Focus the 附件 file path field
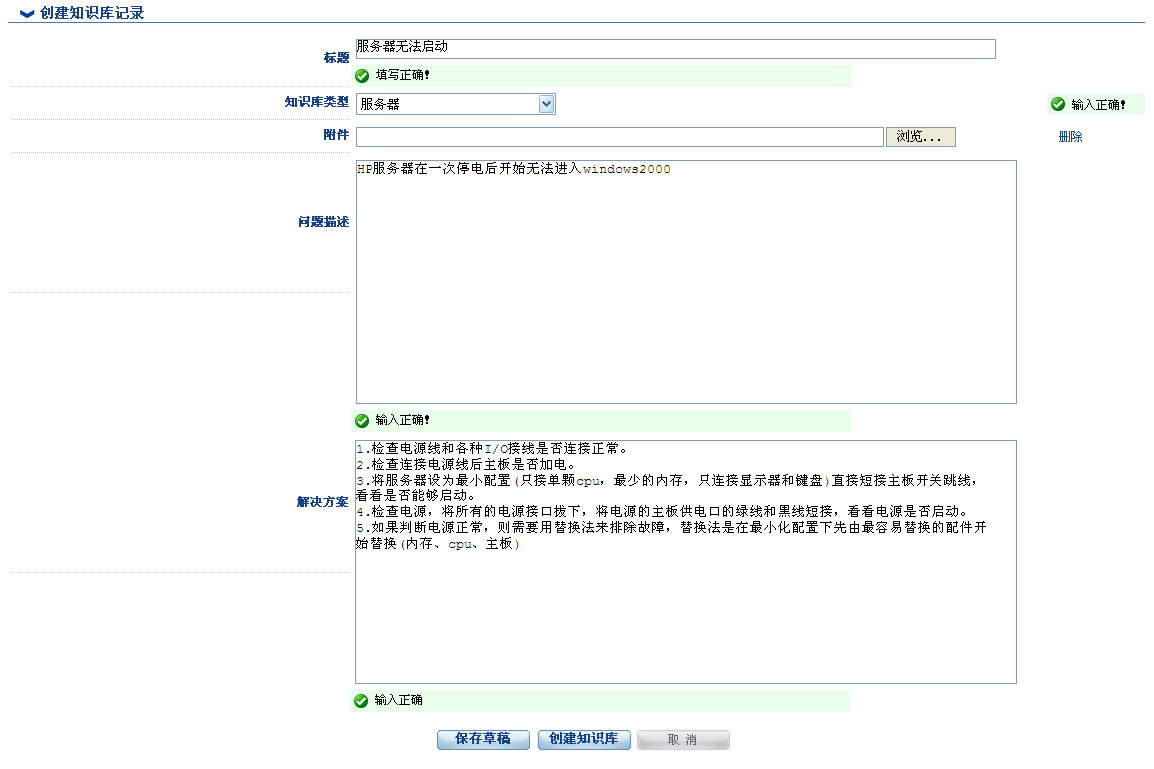 coord(619,137)
